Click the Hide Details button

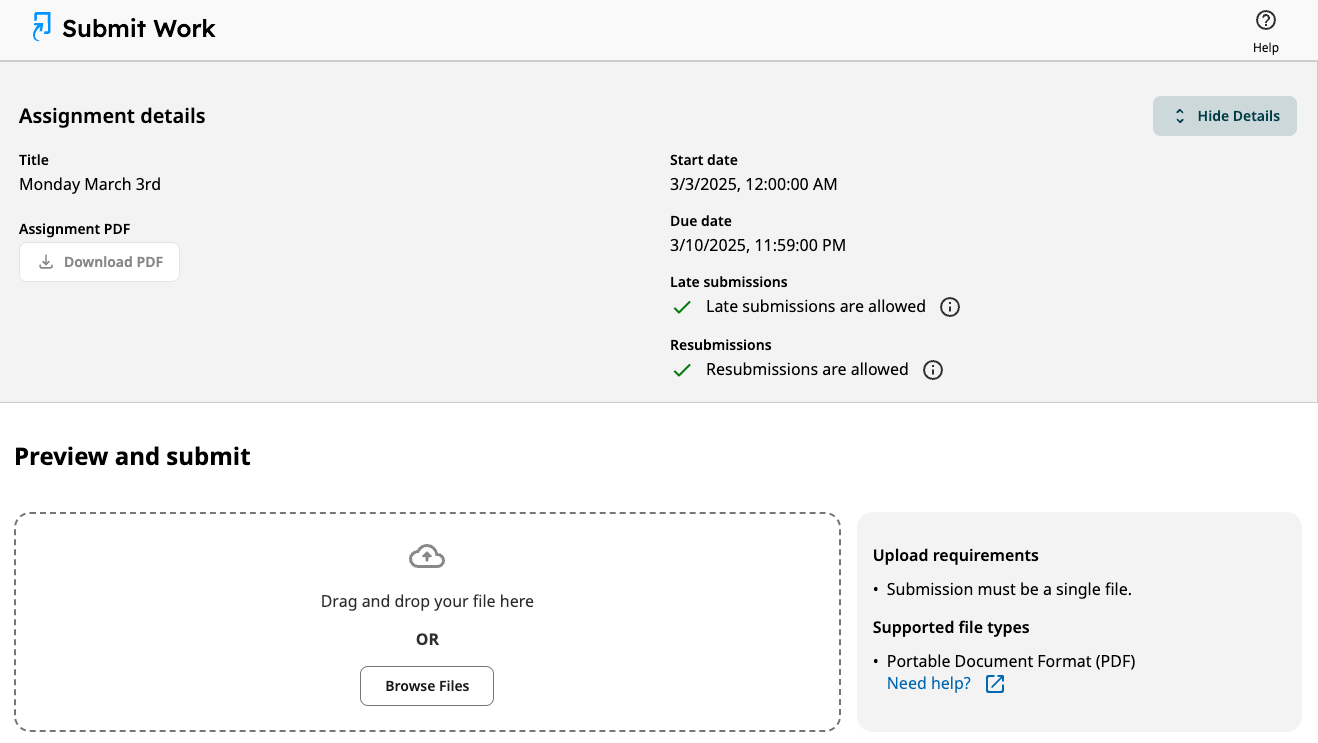[1225, 116]
